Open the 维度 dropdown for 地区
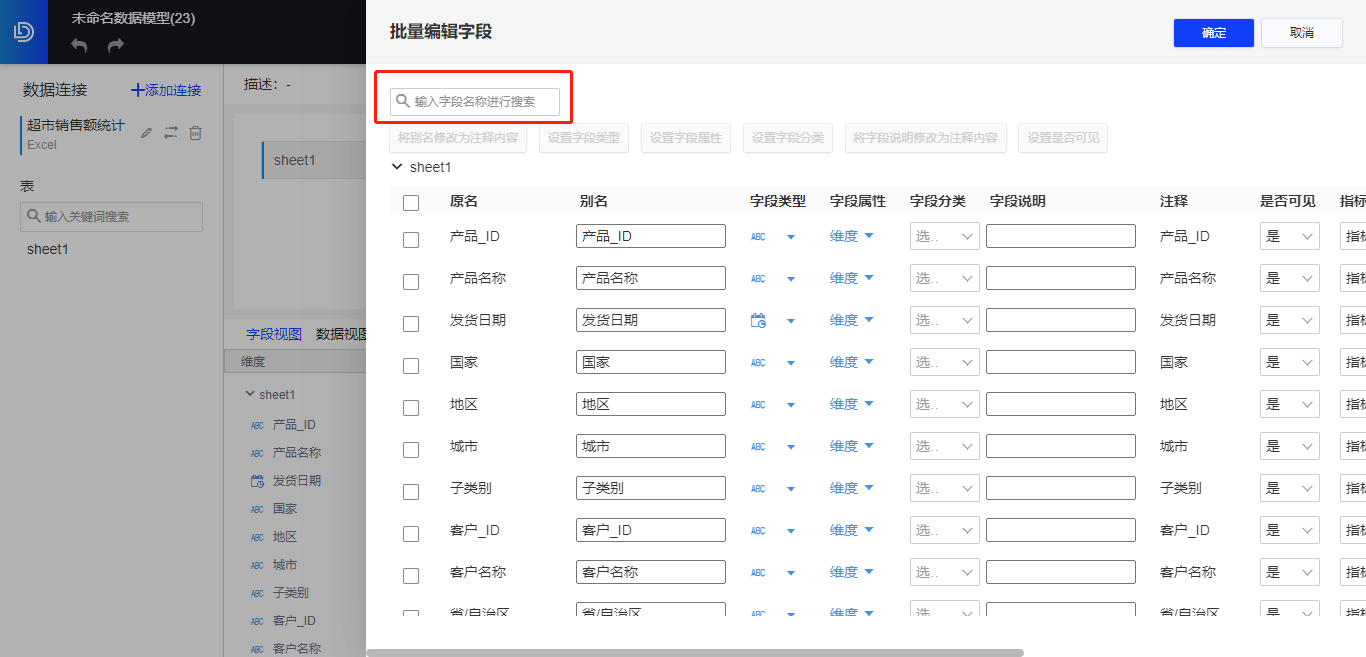Image resolution: width=1366 pixels, height=657 pixels. click(851, 404)
